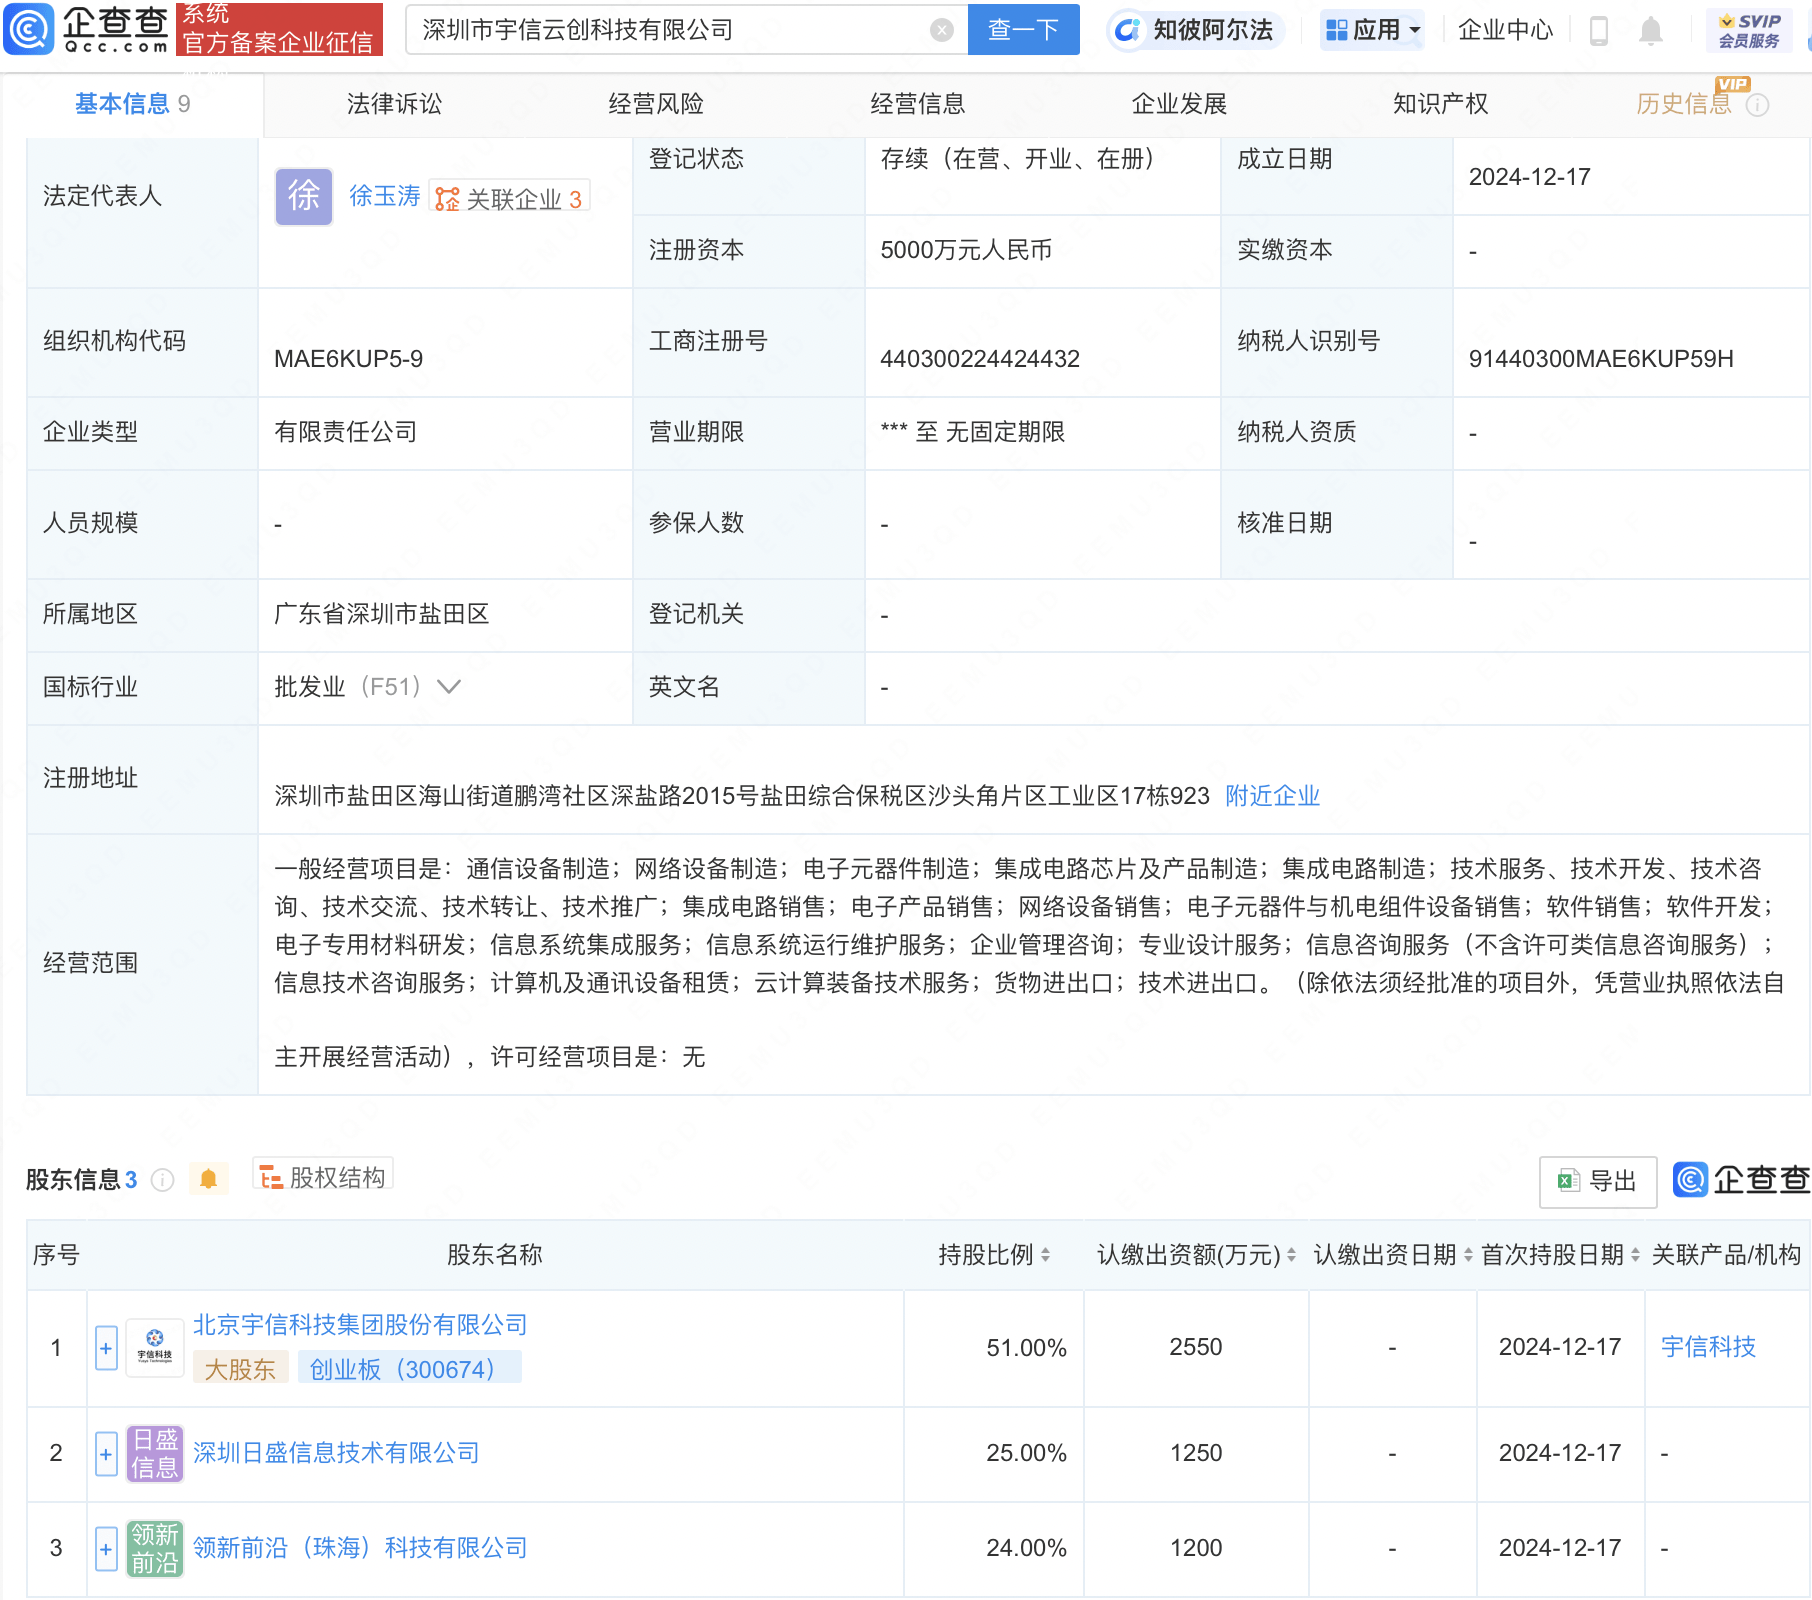
Task: Click the 创业板 (300674) stock tag
Action: click(408, 1369)
